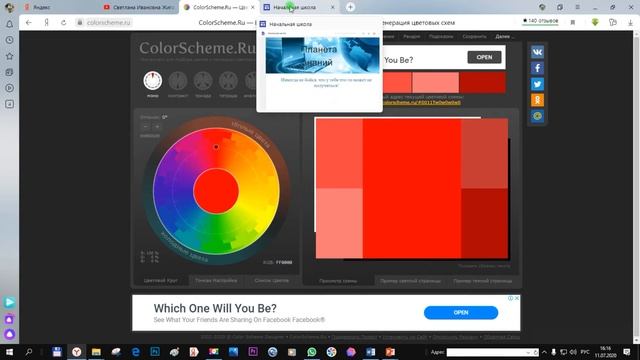This screenshot has width=640, height=360.
Task: Open the 140 отзывов reviews link
Action: (x=540, y=21)
